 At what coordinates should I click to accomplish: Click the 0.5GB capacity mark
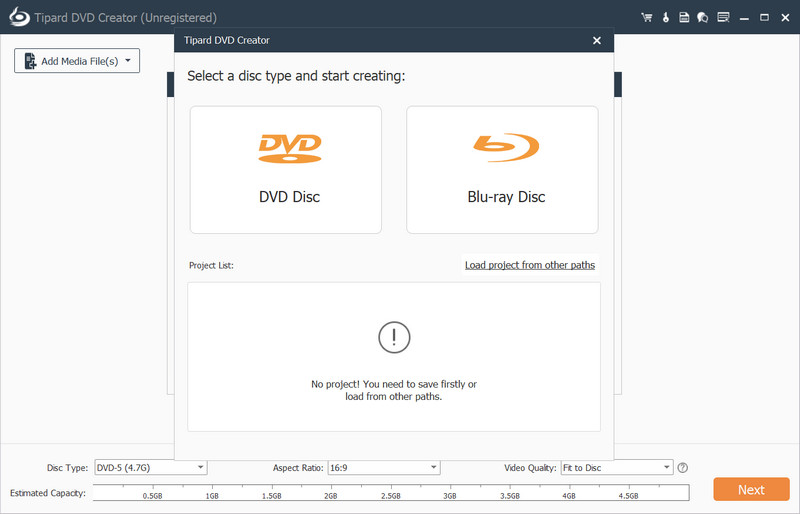pos(153,496)
